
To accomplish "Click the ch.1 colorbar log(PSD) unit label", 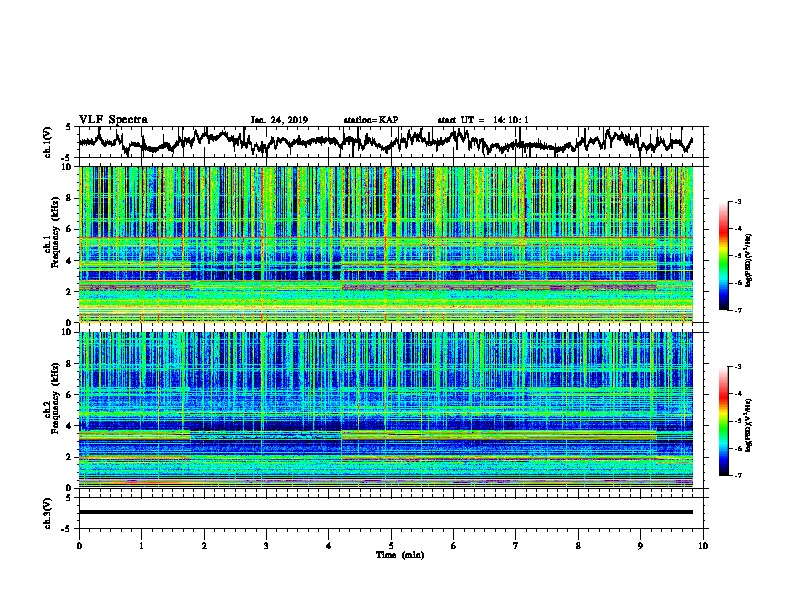I will pos(749,260).
